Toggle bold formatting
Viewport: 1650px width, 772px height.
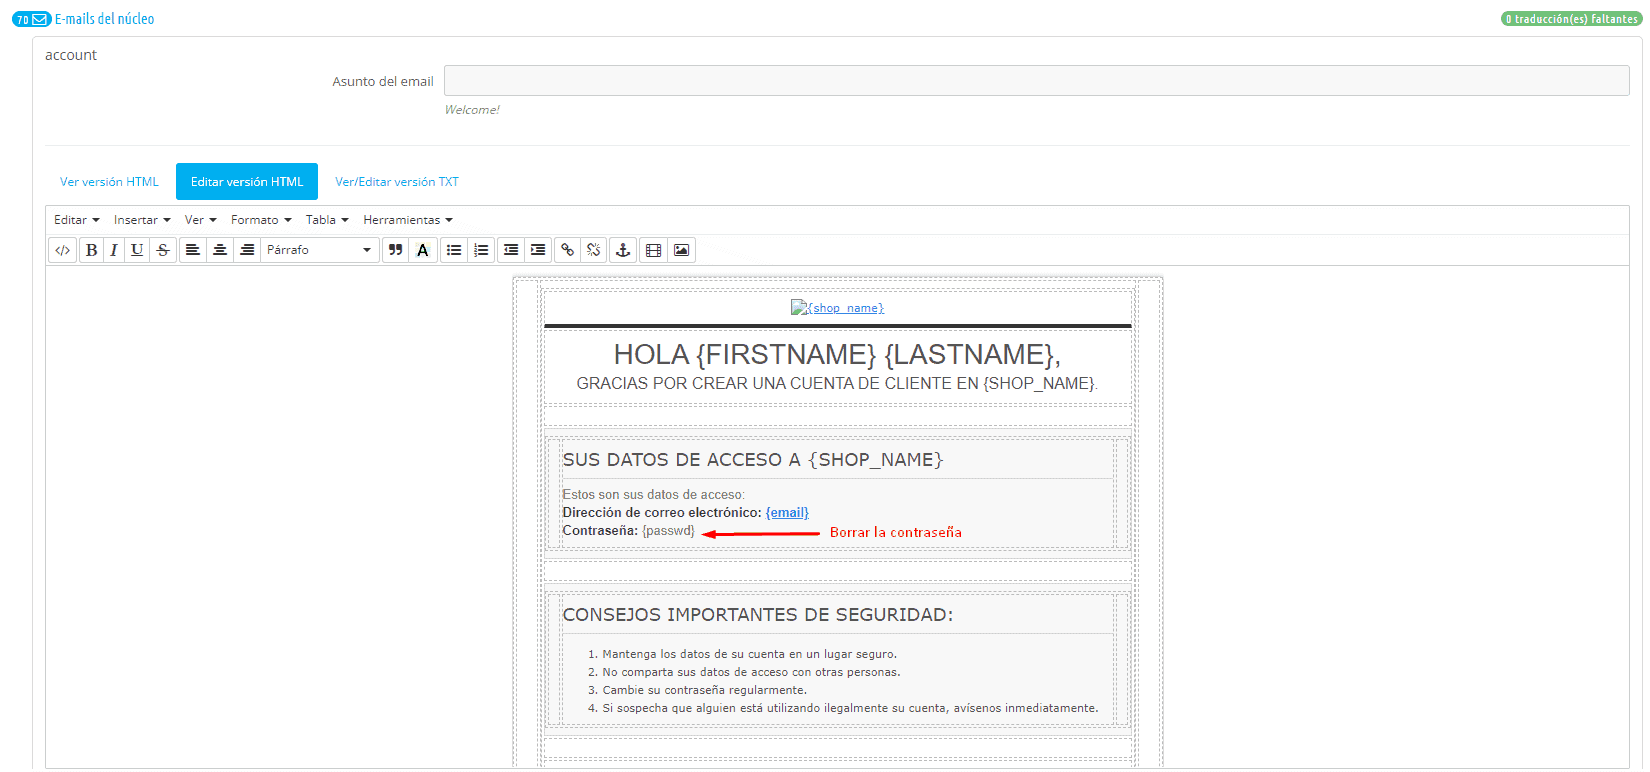92,250
